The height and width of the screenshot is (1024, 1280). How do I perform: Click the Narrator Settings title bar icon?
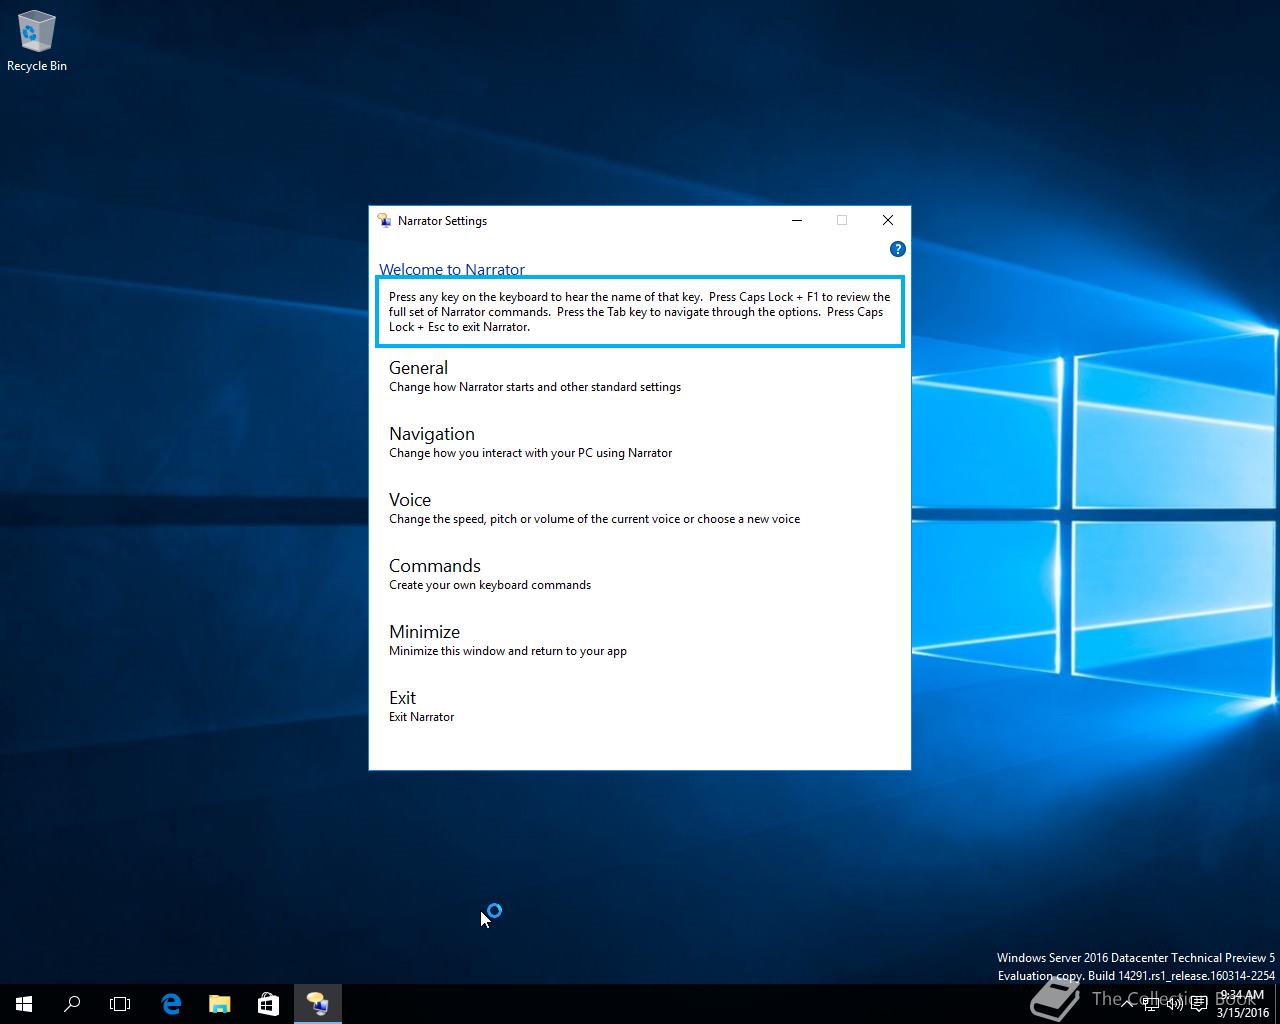click(x=384, y=220)
